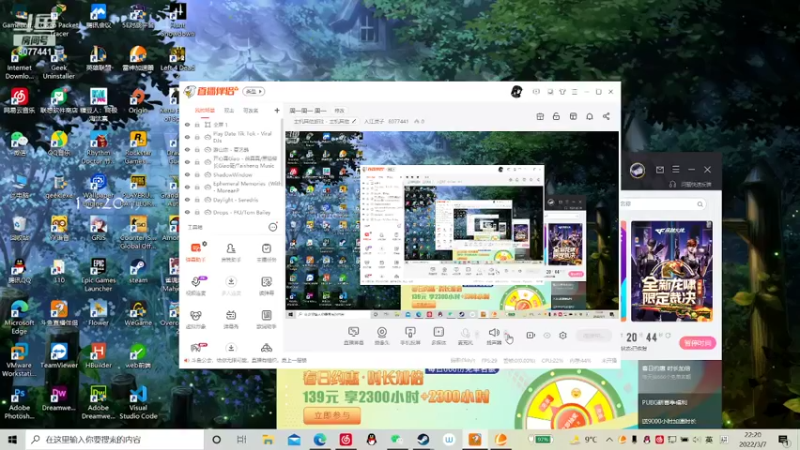
Task: Expand the speaker volume dropdown arrow
Action: point(506,334)
